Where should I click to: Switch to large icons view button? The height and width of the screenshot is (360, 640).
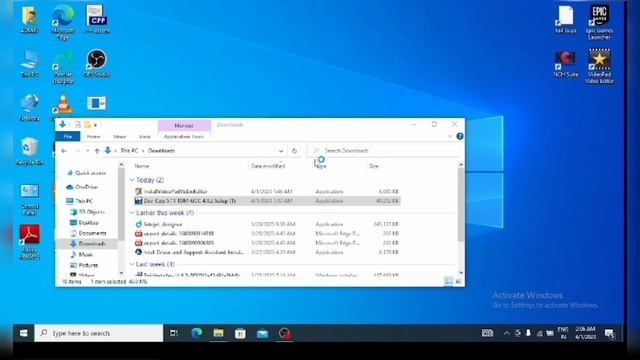(x=458, y=281)
